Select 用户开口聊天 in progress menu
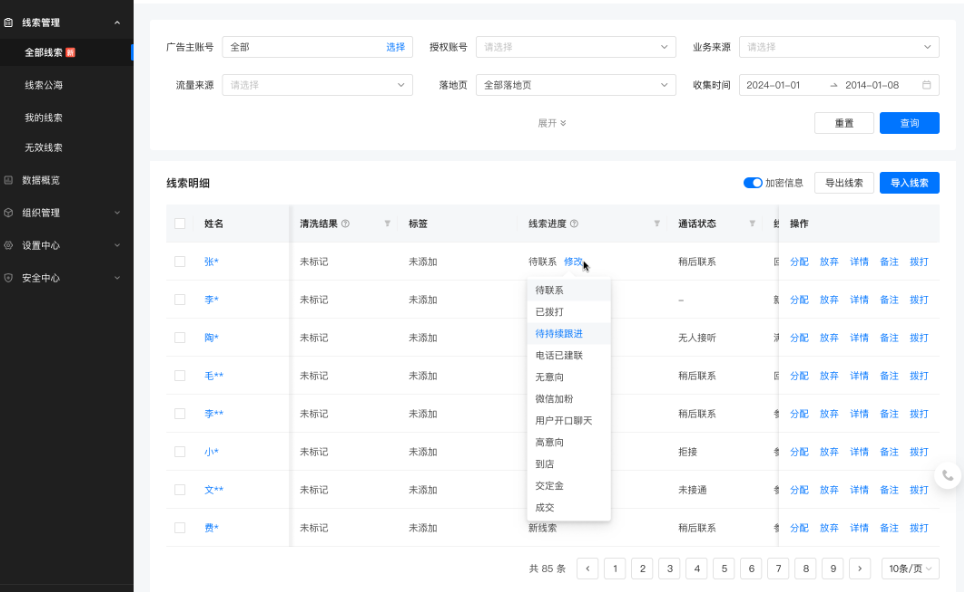 tap(569, 420)
